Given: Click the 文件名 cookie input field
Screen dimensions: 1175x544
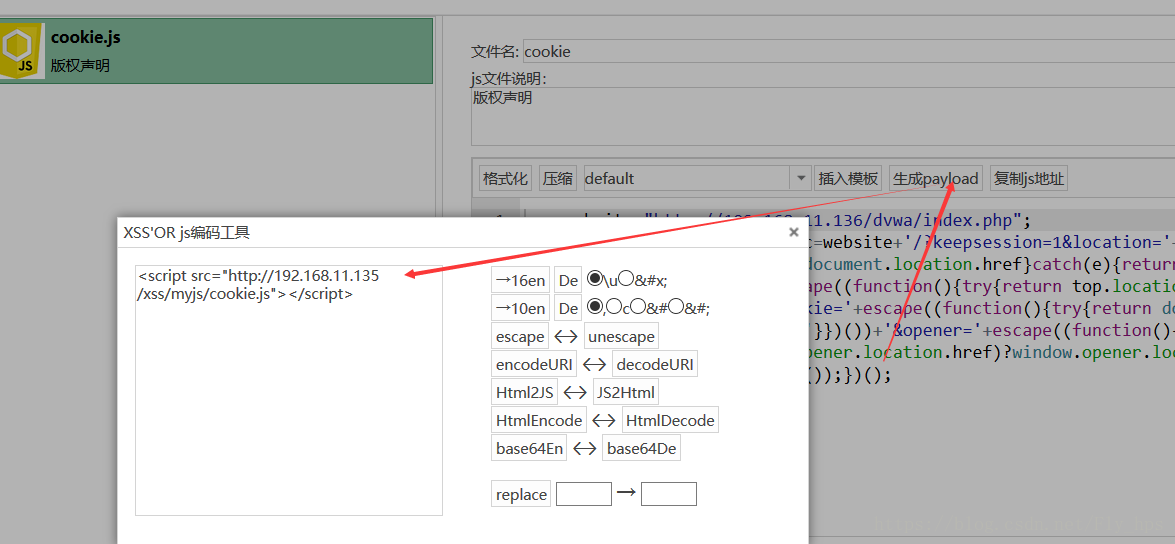Looking at the screenshot, I should tap(849, 51).
